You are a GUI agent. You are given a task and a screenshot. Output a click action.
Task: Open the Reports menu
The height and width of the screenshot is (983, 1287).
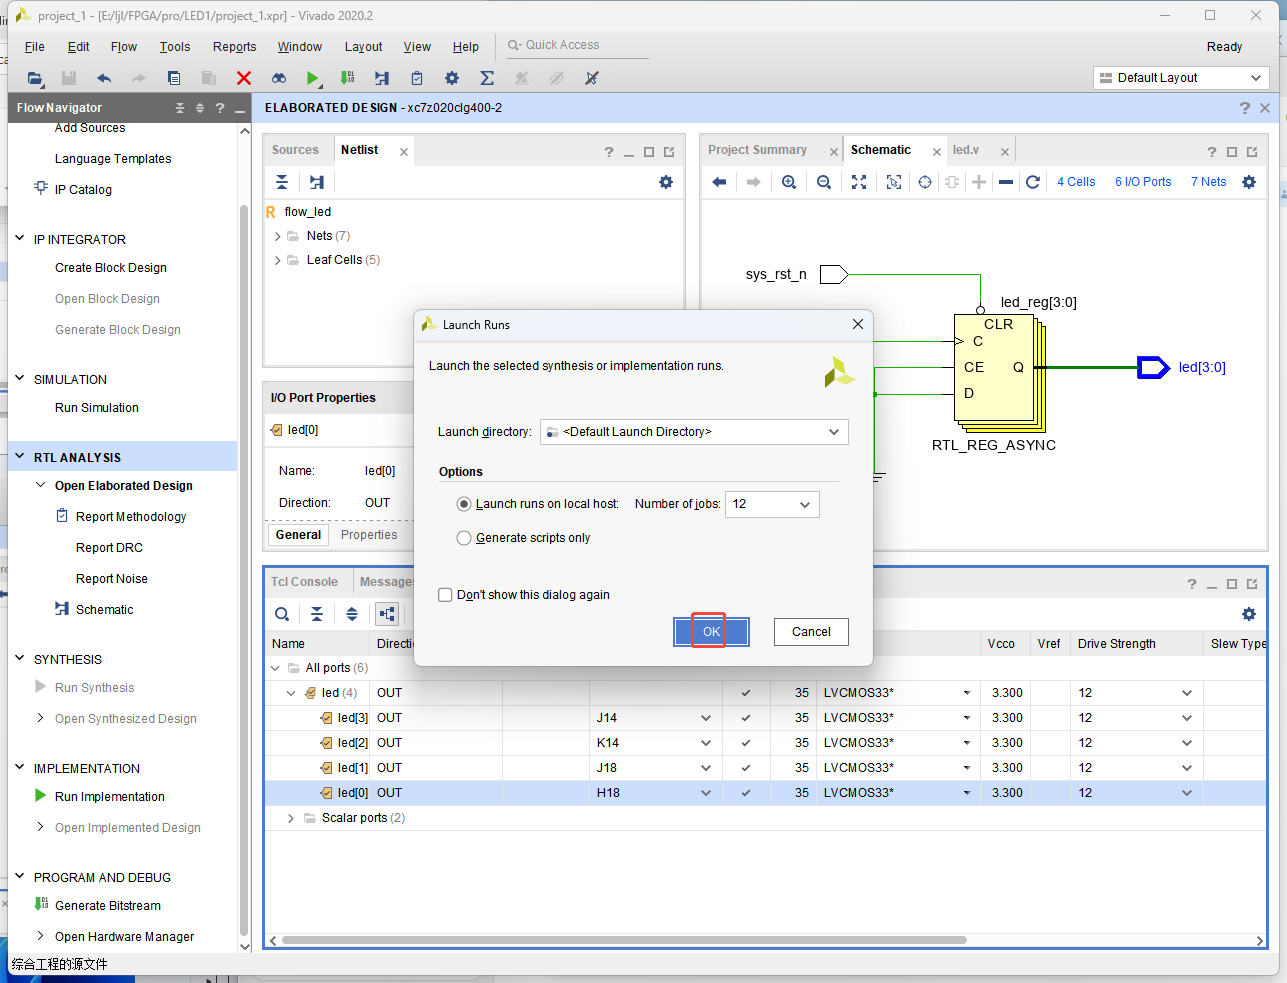(x=234, y=47)
